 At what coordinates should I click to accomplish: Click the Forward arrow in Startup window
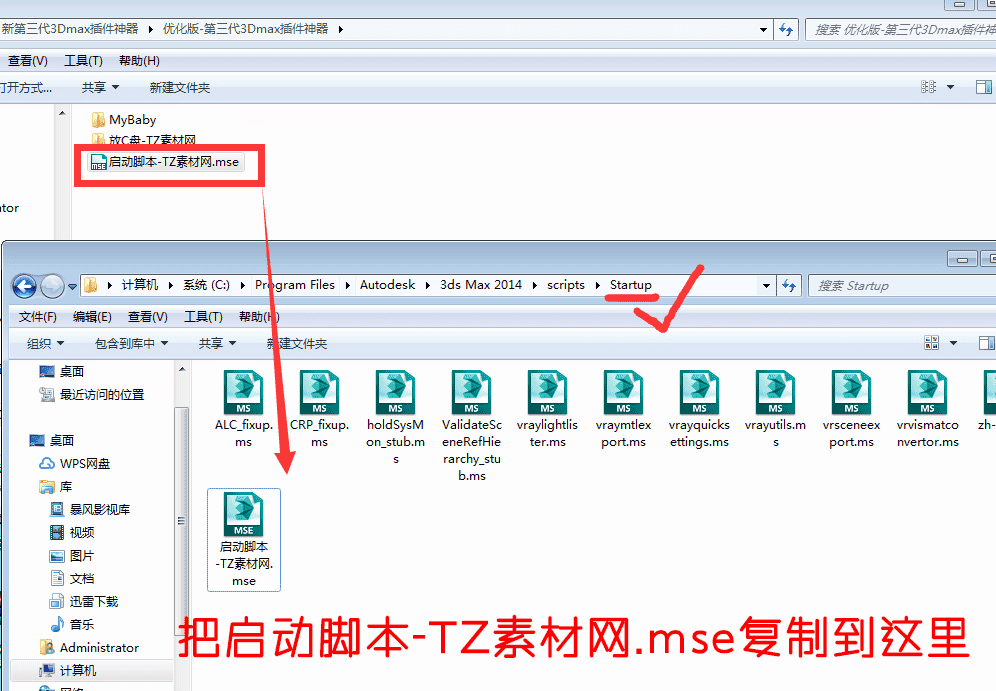pyautogui.click(x=52, y=286)
